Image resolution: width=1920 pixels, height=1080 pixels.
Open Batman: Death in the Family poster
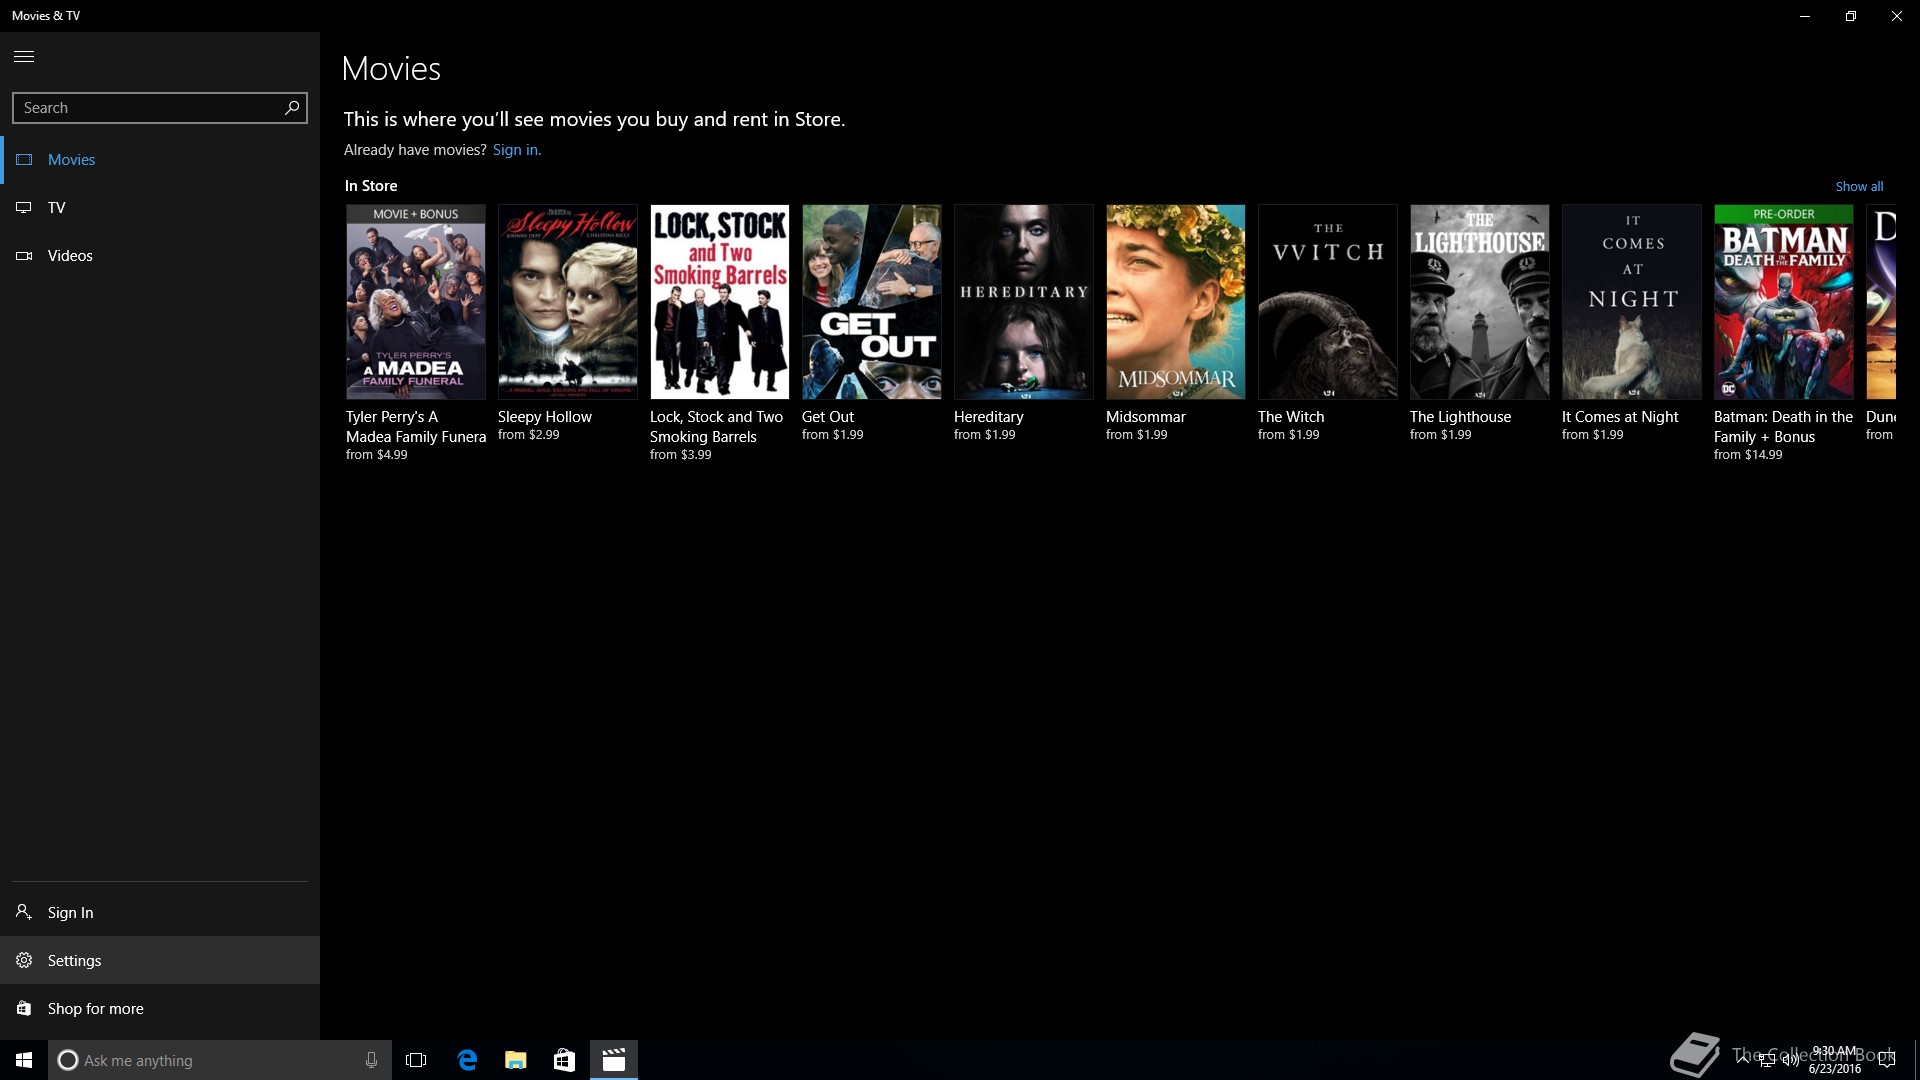(1784, 302)
